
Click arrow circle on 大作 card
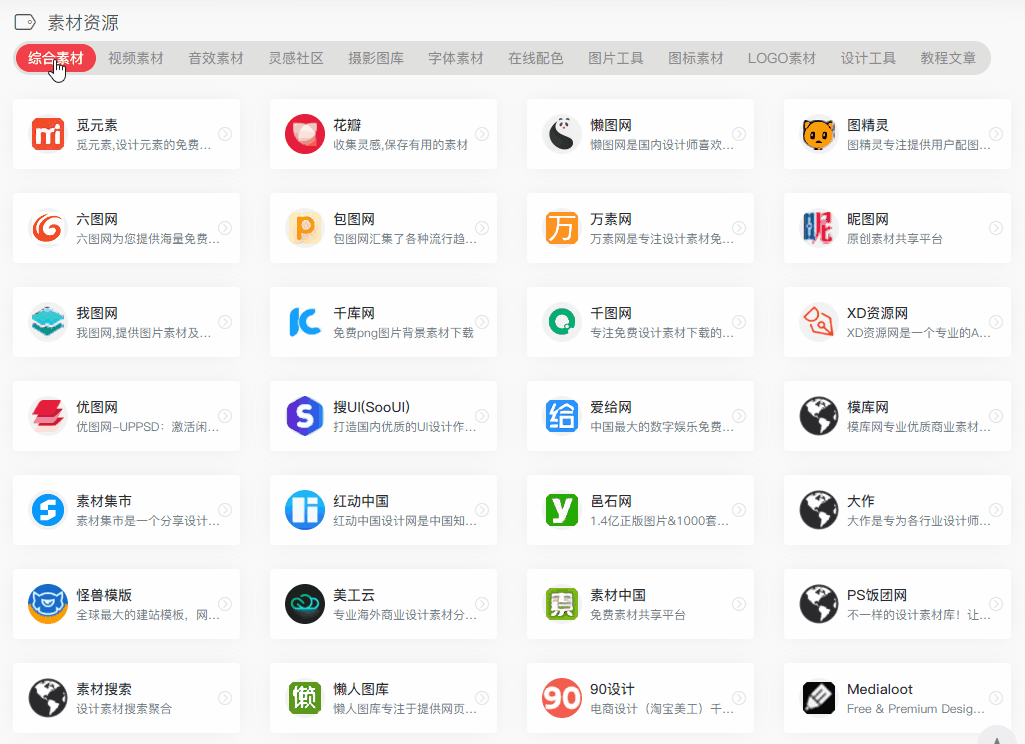tap(996, 511)
